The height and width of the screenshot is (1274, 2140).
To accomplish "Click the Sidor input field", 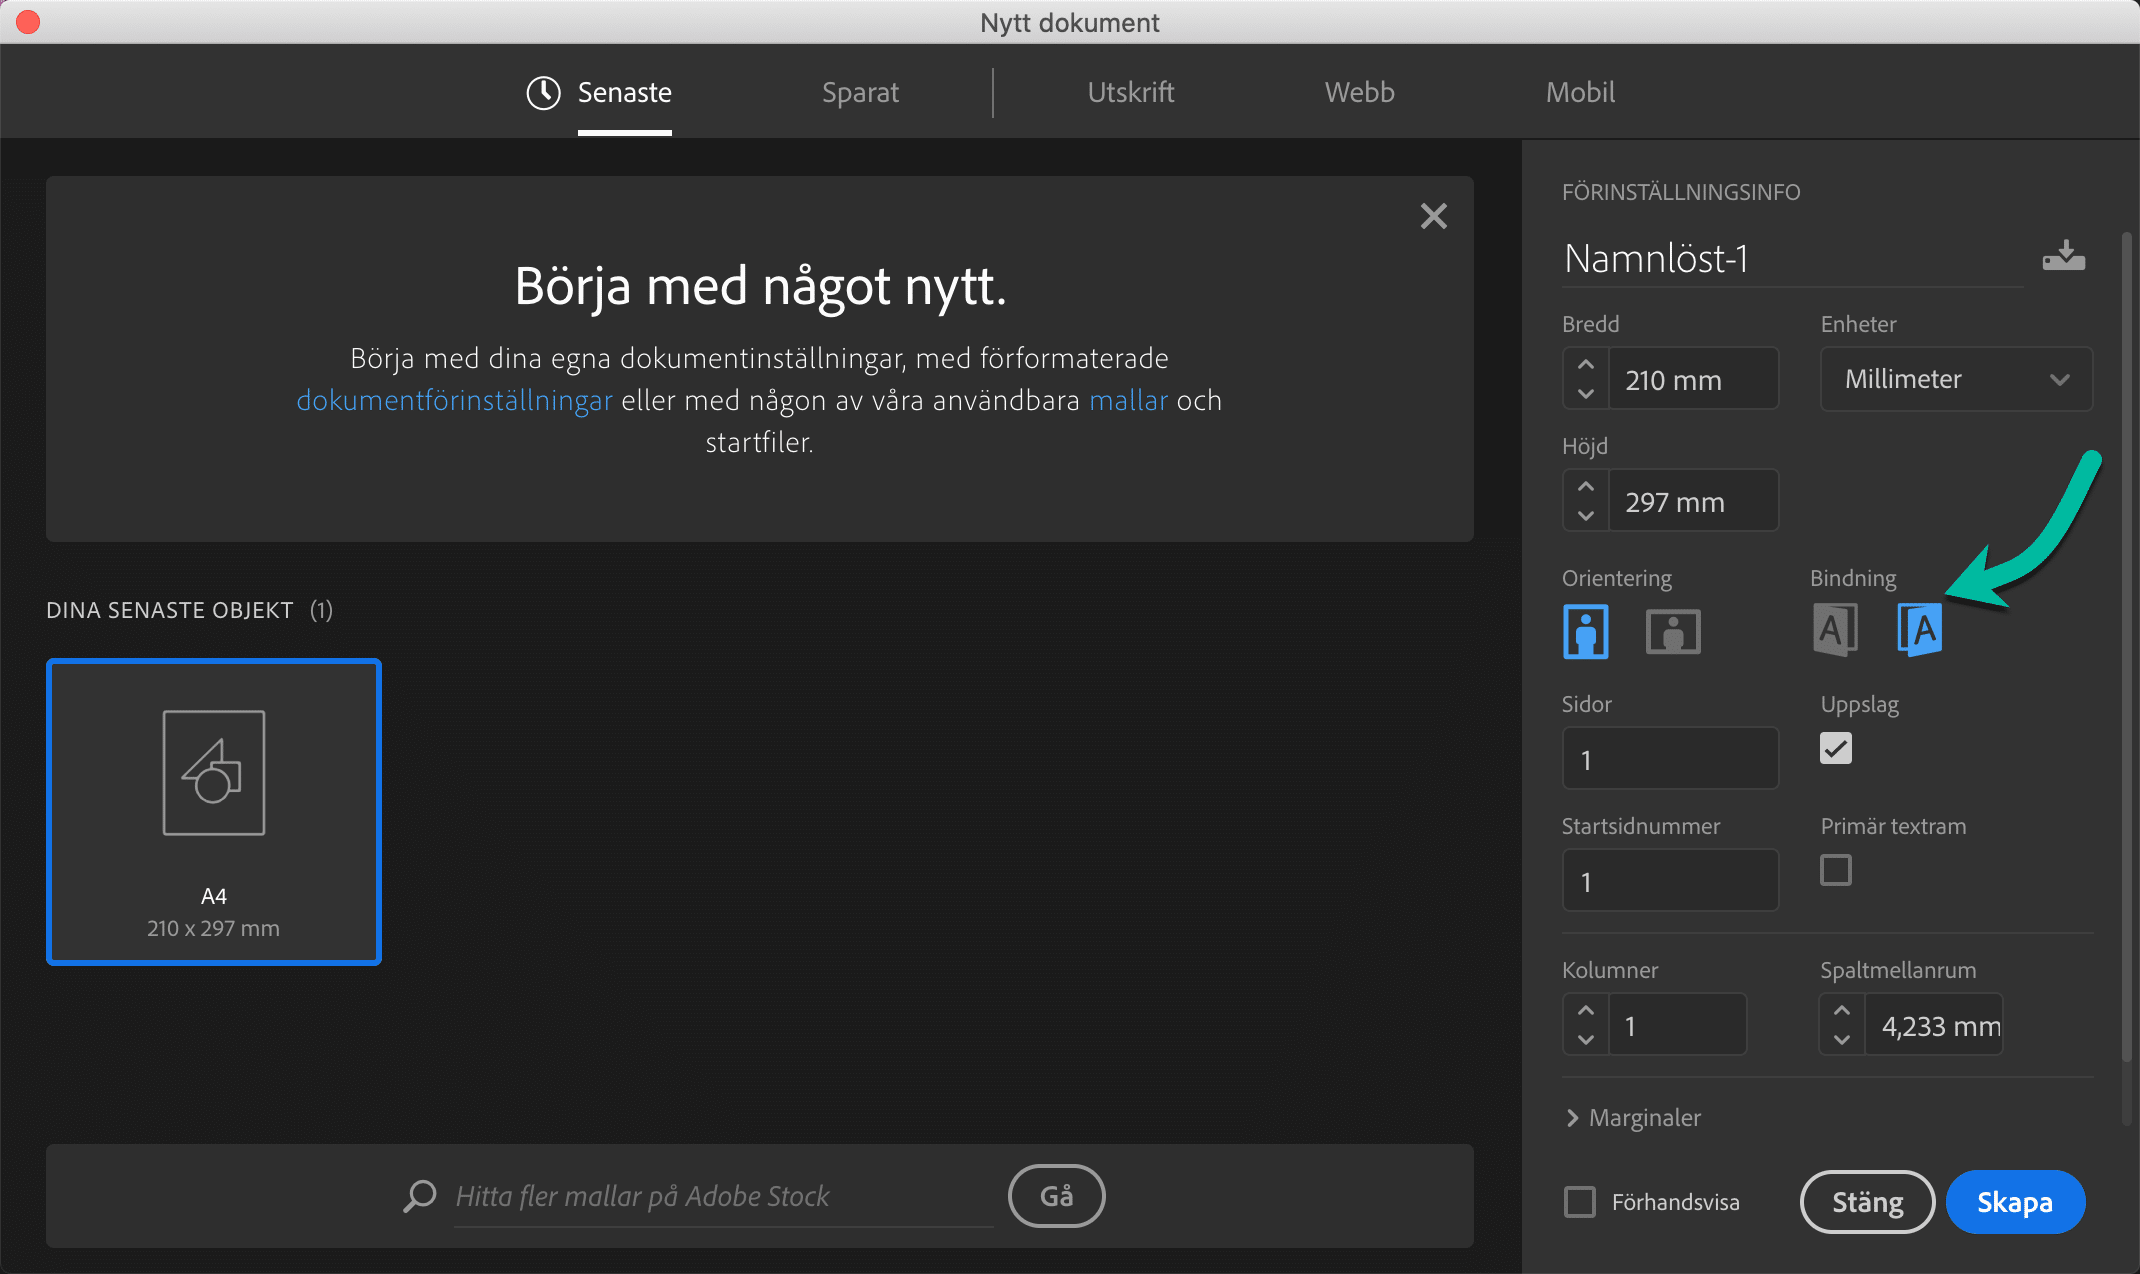I will pos(1670,759).
